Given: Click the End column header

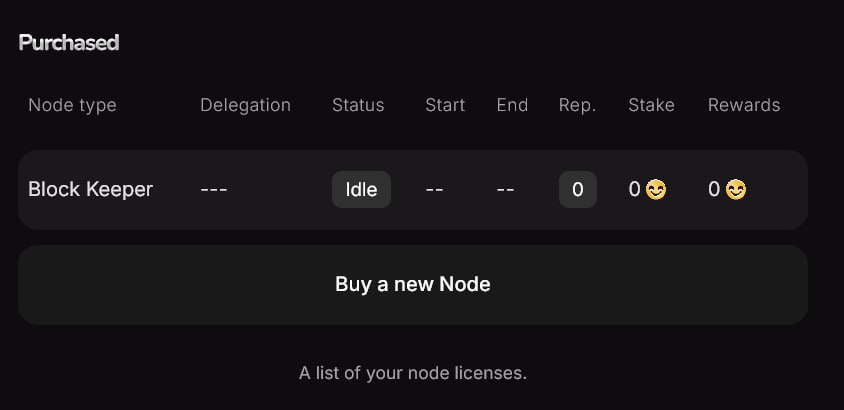Looking at the screenshot, I should (512, 105).
